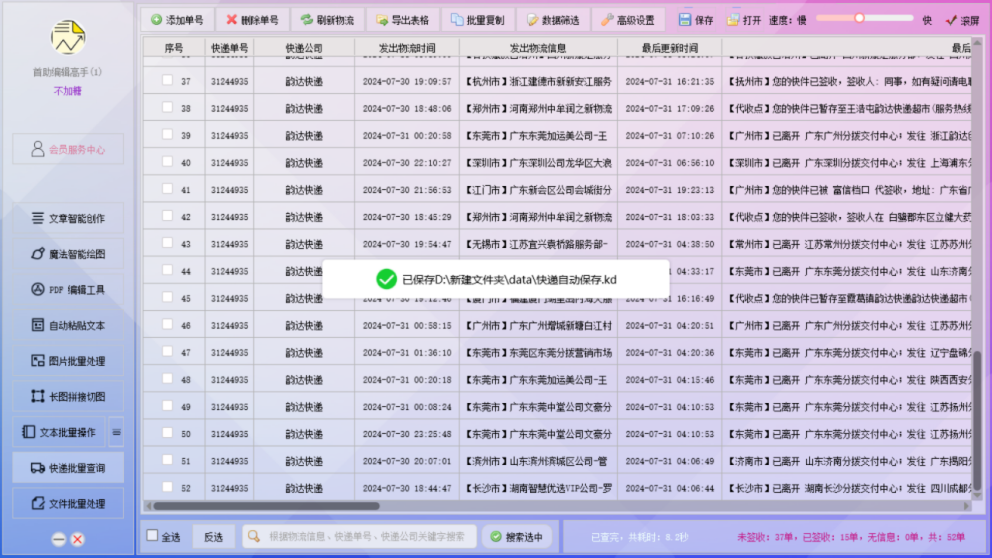
Task: Click the sidebar minimize round icon
Action: (x=59, y=539)
